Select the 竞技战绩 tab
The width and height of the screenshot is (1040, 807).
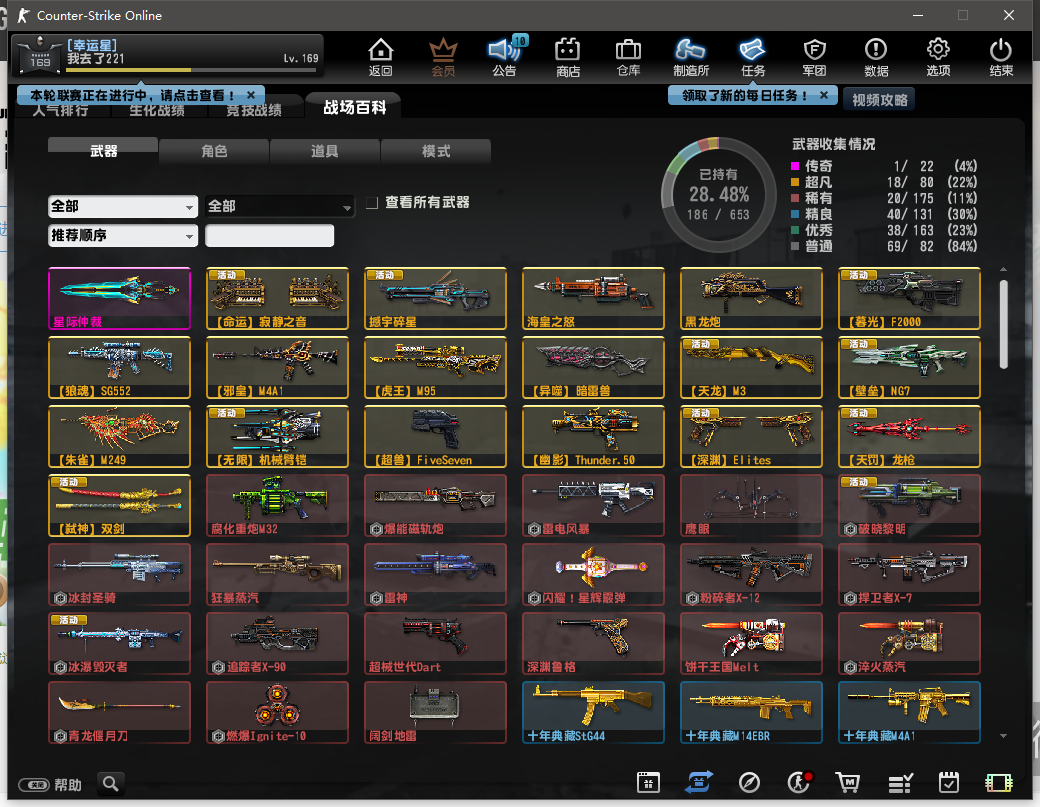pos(254,110)
